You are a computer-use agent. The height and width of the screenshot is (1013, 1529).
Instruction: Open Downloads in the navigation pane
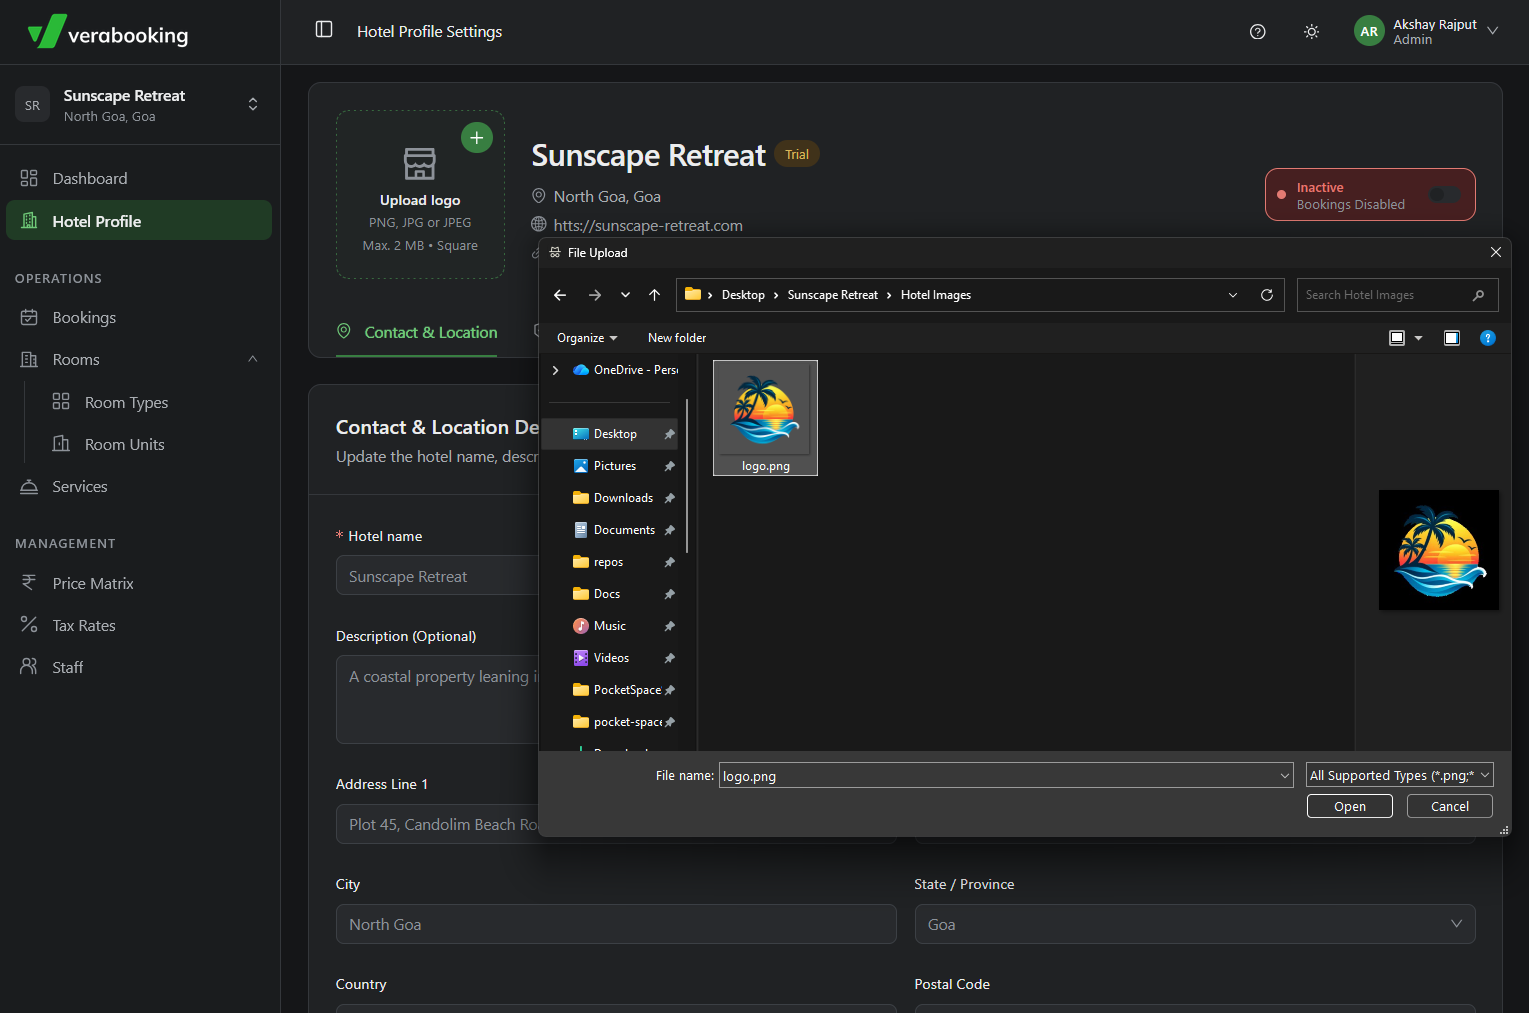pyautogui.click(x=610, y=498)
